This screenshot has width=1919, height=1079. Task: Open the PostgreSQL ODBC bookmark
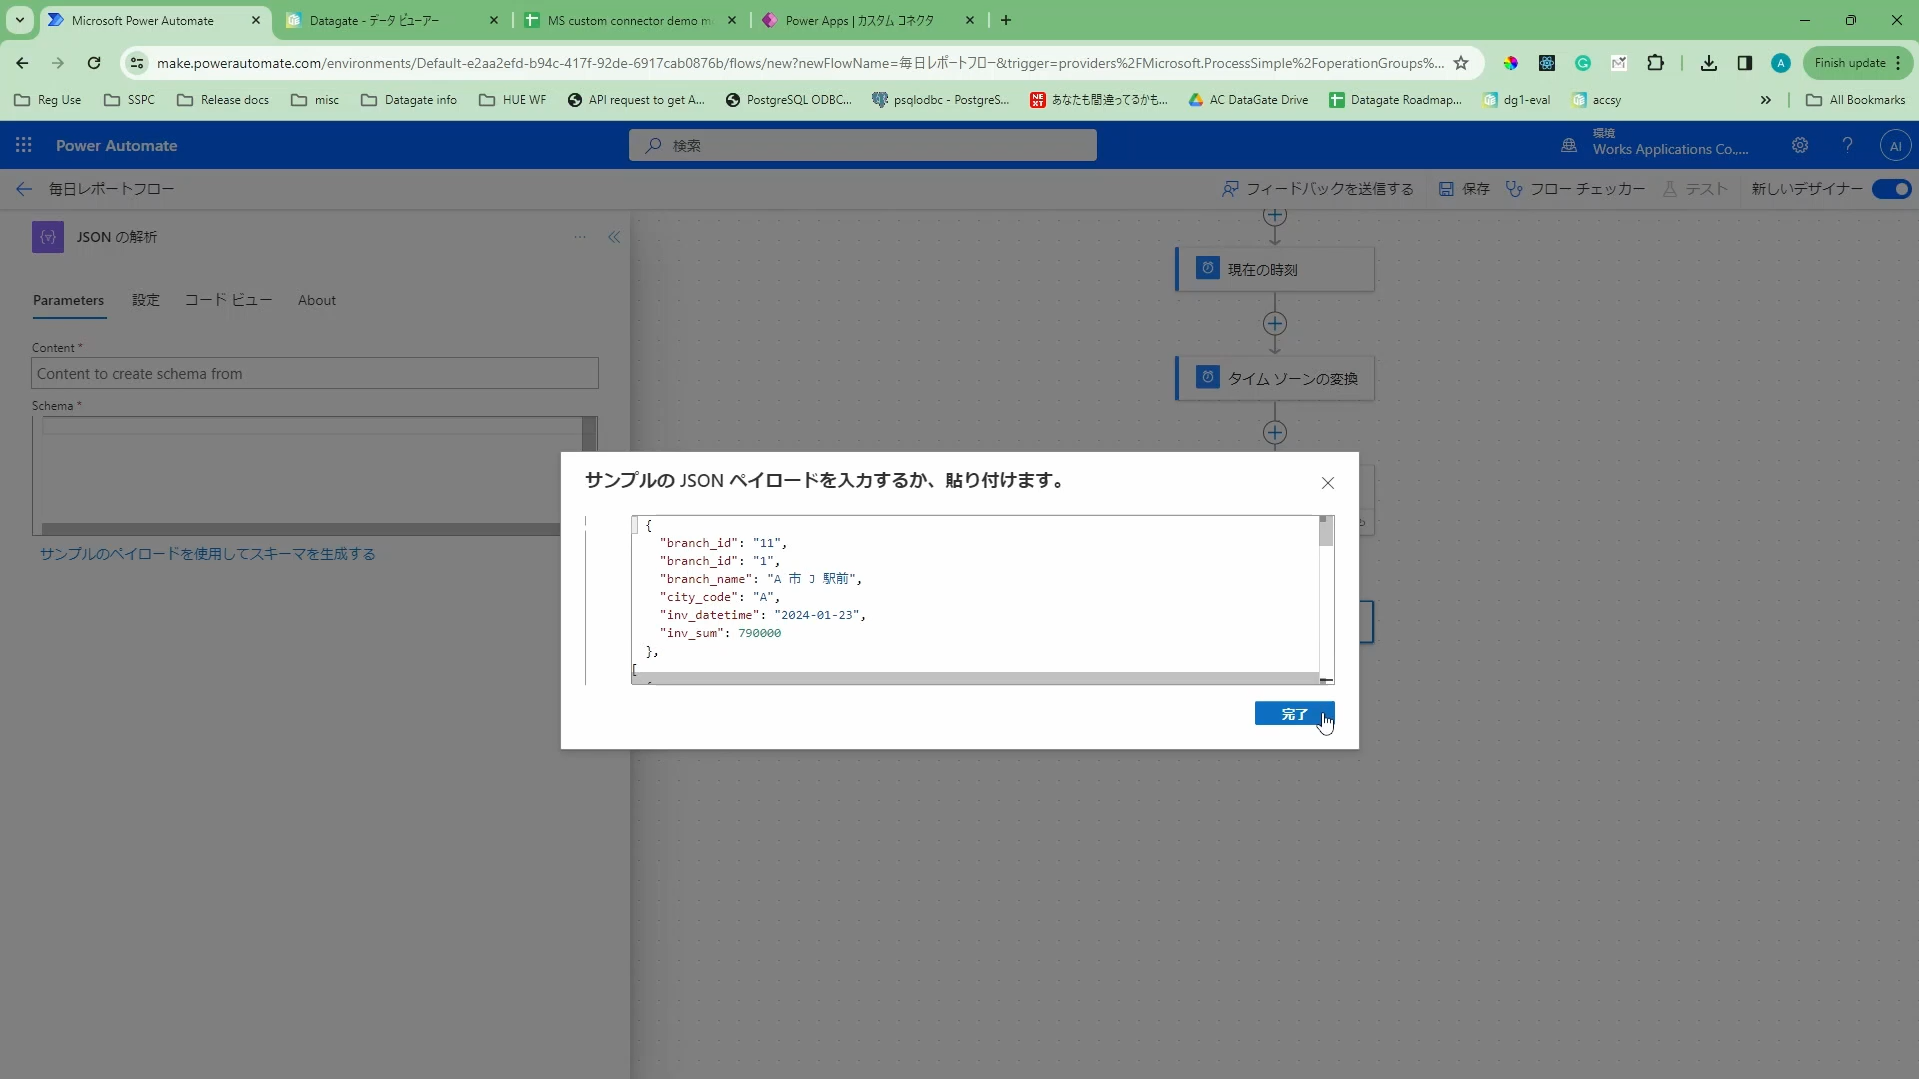pyautogui.click(x=789, y=100)
